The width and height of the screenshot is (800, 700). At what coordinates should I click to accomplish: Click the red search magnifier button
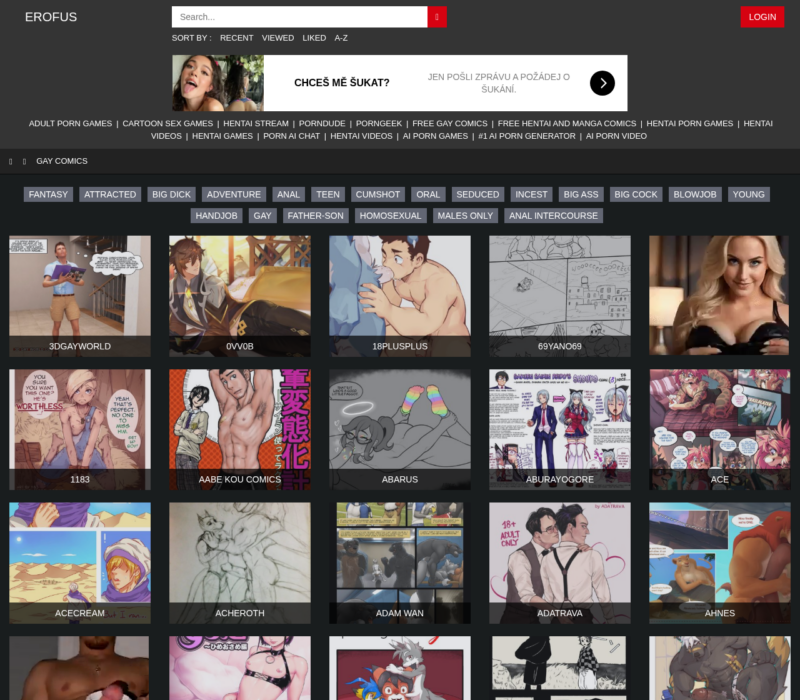point(437,17)
